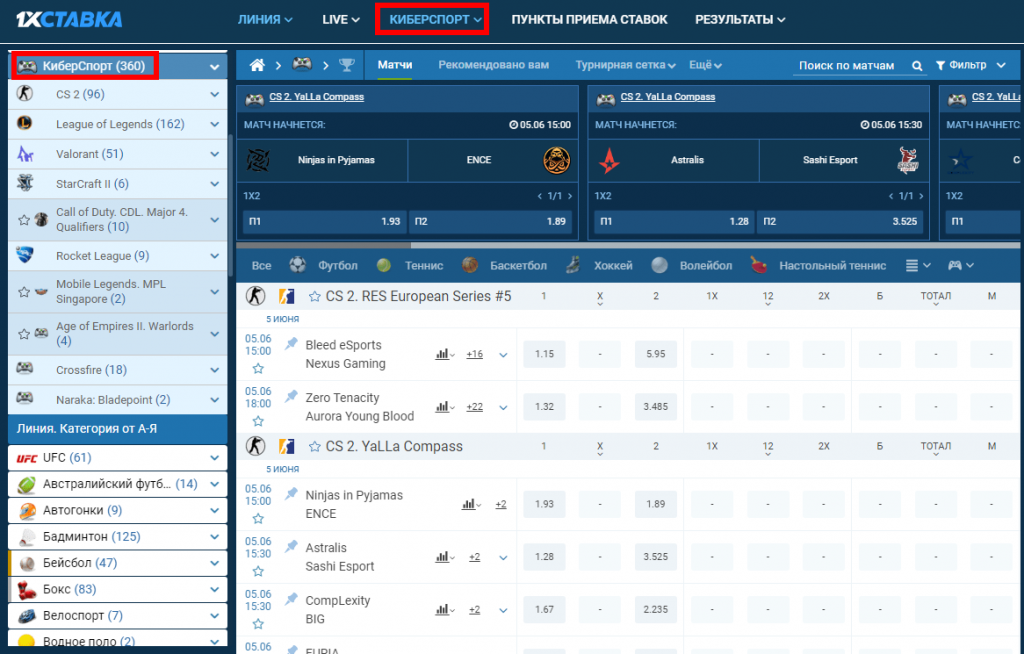Open the search magnifier icon
This screenshot has width=1024, height=654.
tap(917, 66)
